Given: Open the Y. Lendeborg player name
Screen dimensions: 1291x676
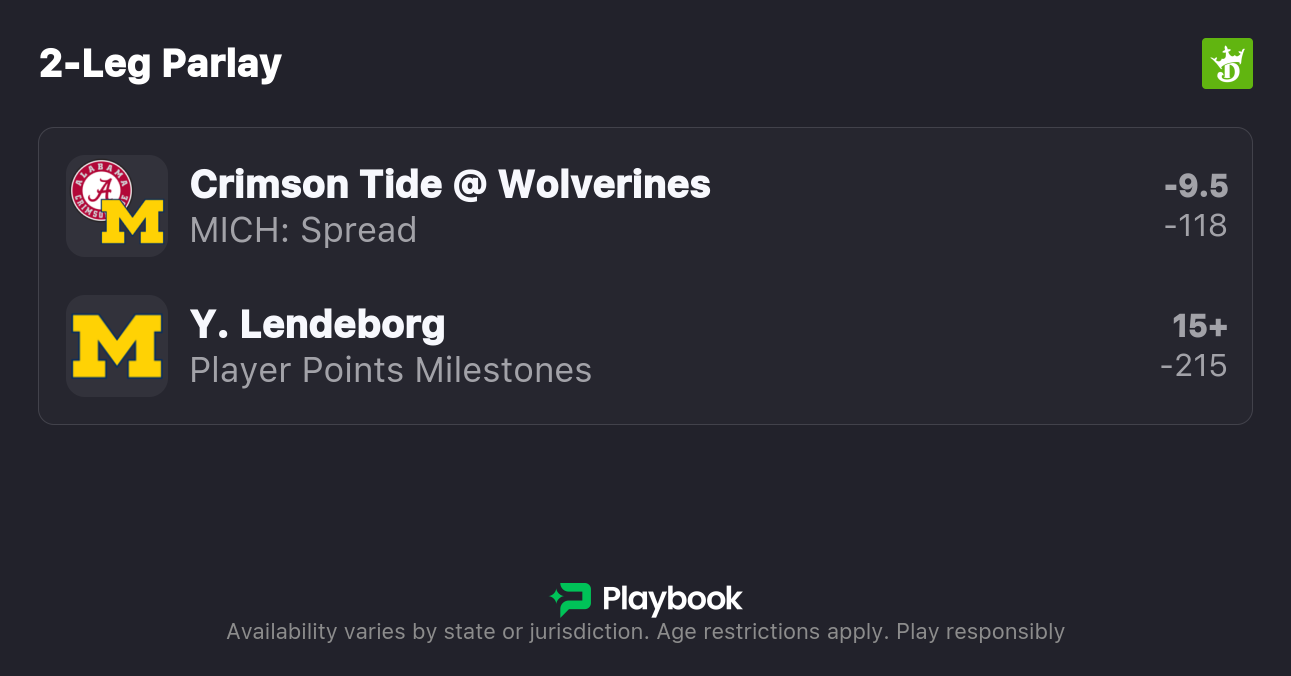Looking at the screenshot, I should click(x=317, y=324).
